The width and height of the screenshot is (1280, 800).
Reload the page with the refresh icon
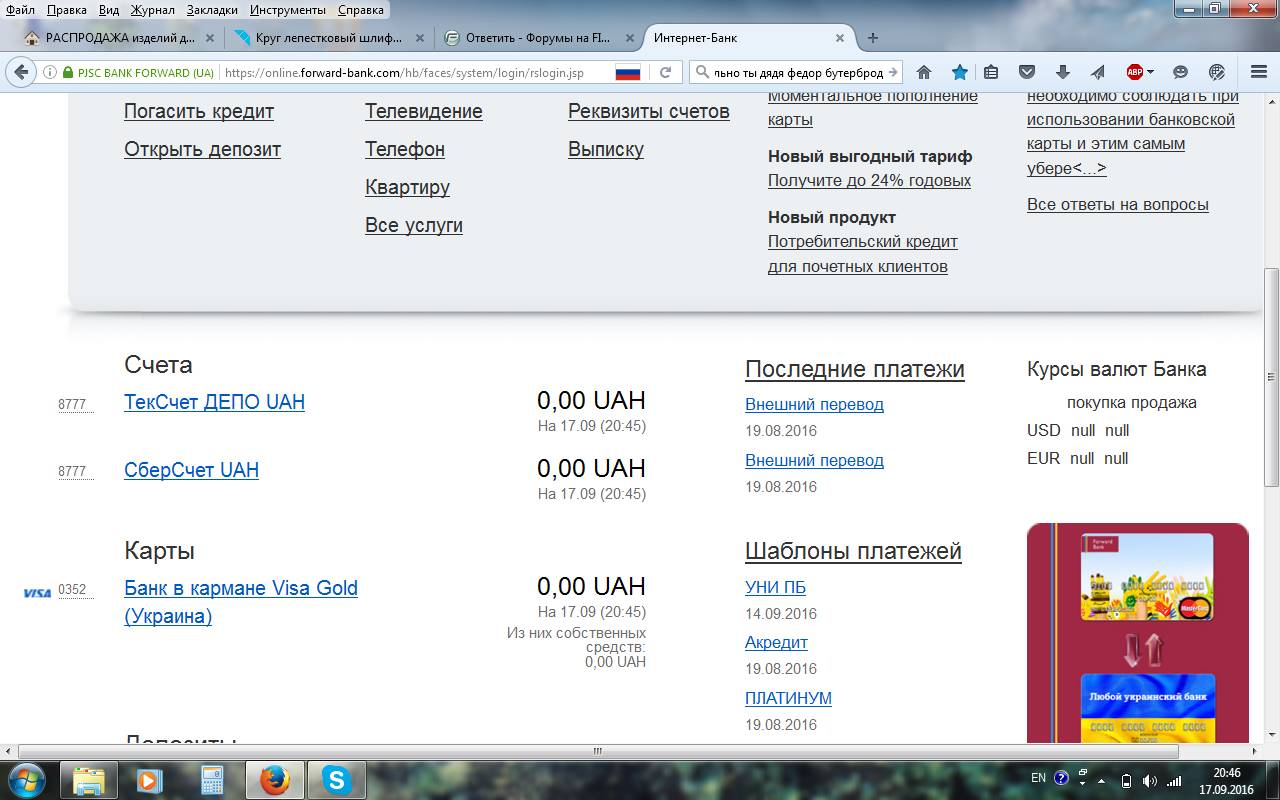pos(665,73)
